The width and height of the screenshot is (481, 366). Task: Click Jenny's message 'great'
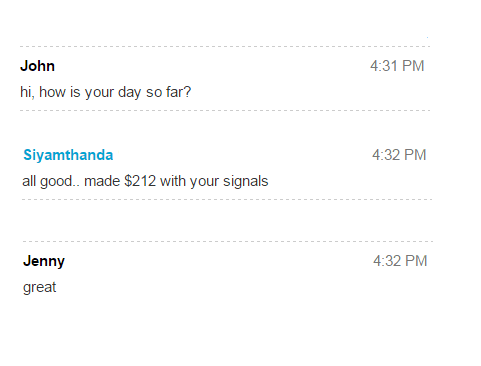point(39,288)
